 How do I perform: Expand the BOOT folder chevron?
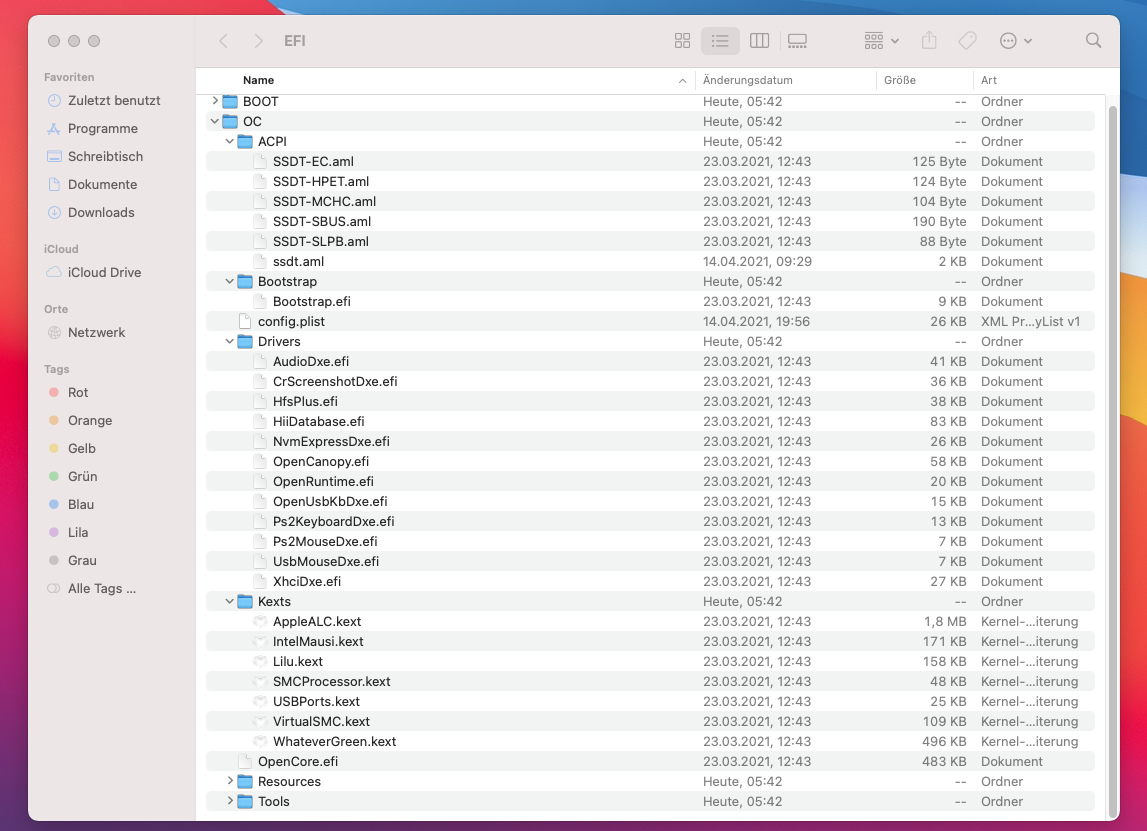215,101
